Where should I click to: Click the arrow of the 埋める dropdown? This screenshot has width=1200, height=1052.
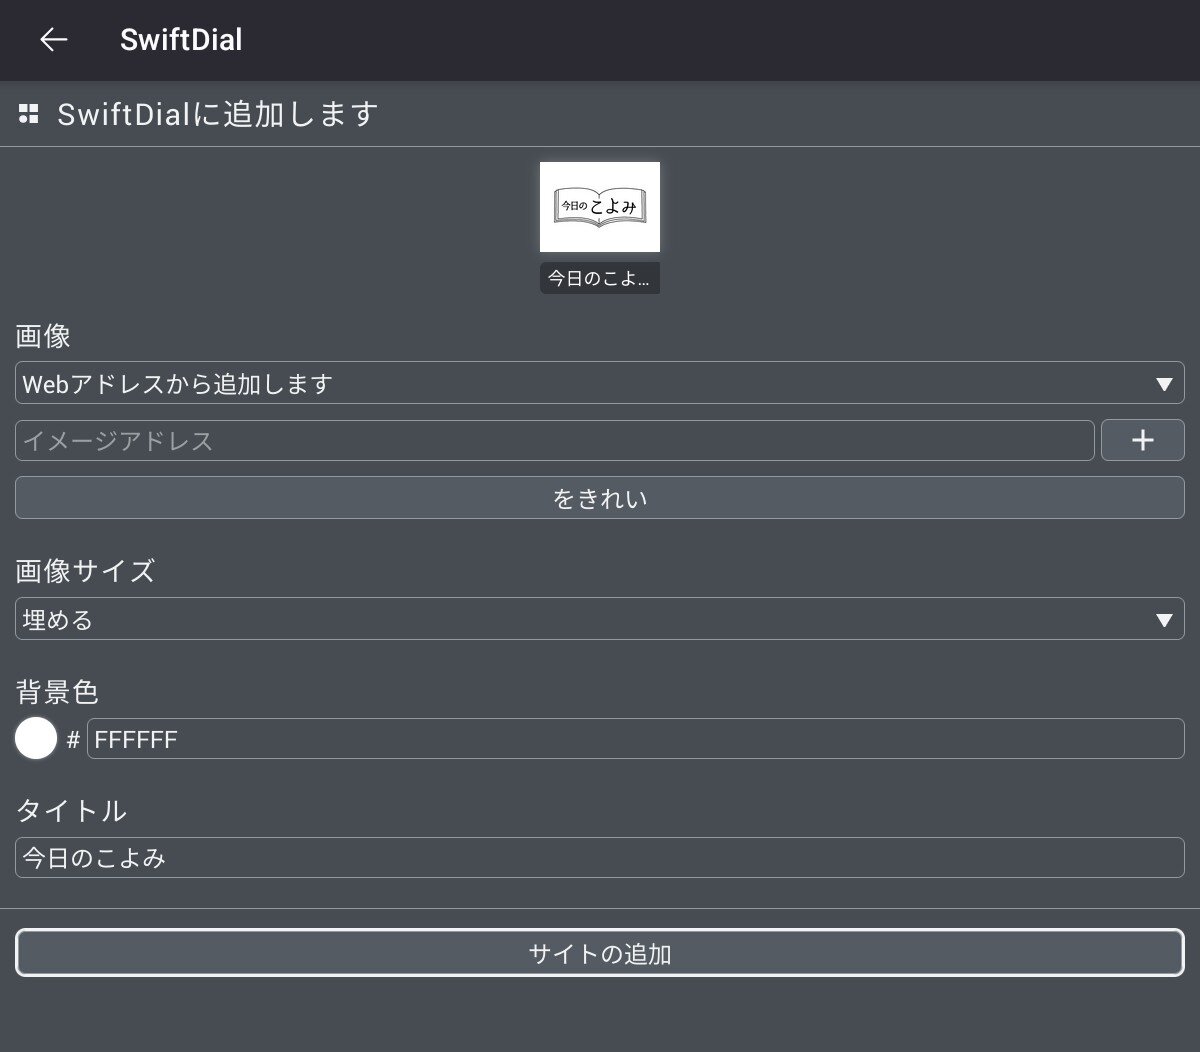(1163, 620)
